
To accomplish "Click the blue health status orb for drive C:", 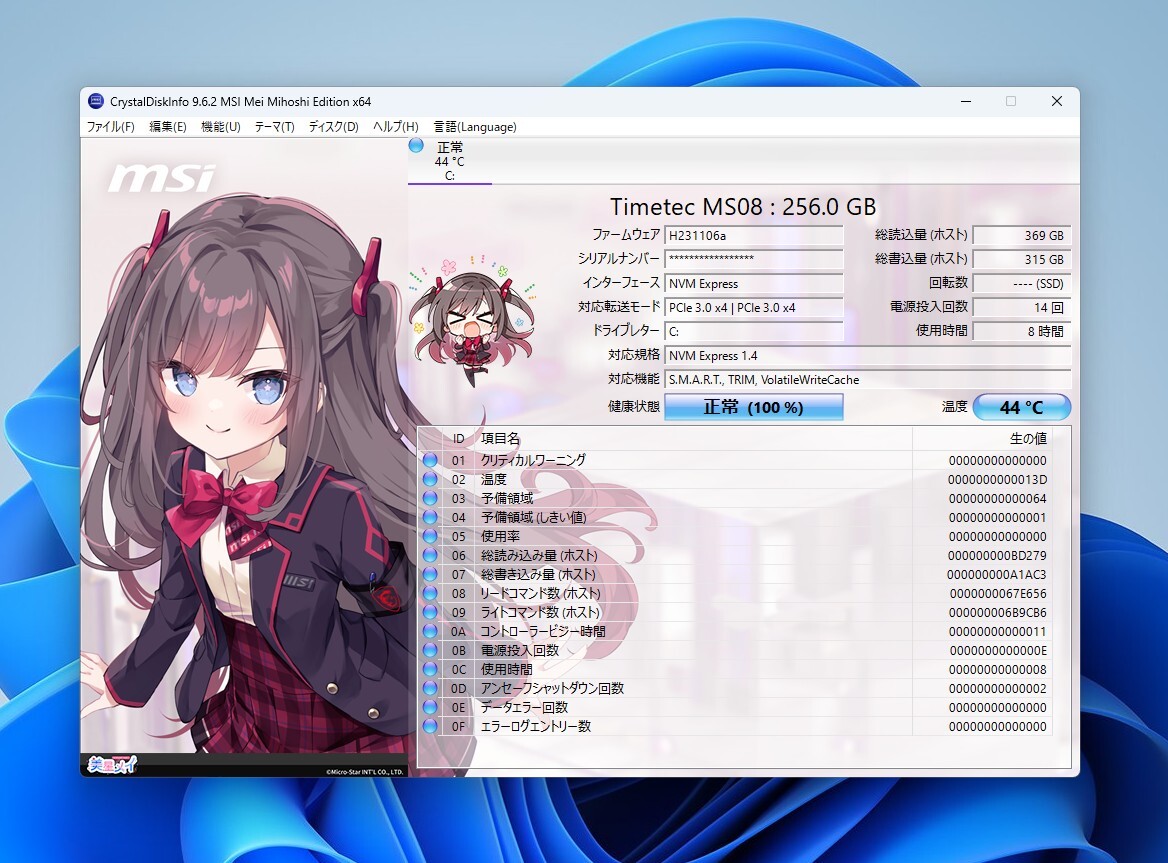I will tap(416, 146).
